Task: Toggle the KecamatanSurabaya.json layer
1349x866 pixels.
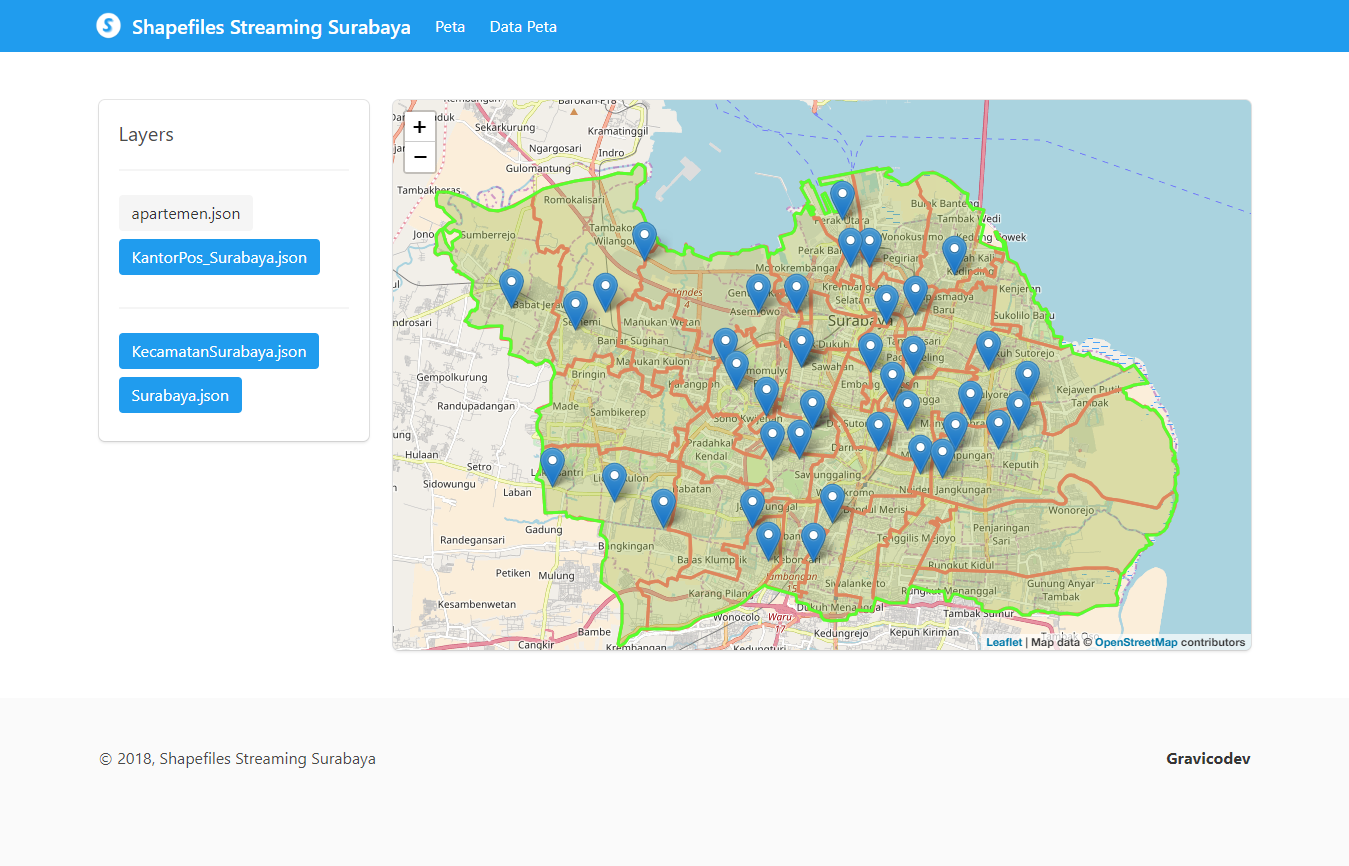Action: 219,351
